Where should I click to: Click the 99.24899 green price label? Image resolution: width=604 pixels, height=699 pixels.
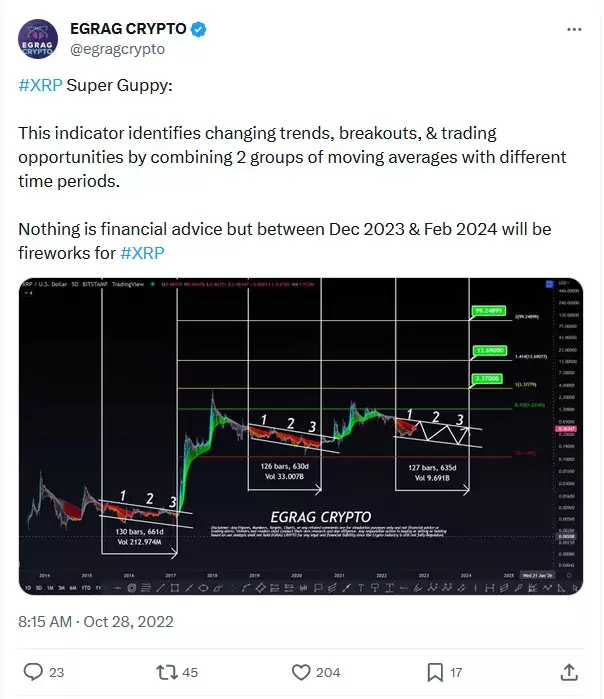pyautogui.click(x=489, y=311)
